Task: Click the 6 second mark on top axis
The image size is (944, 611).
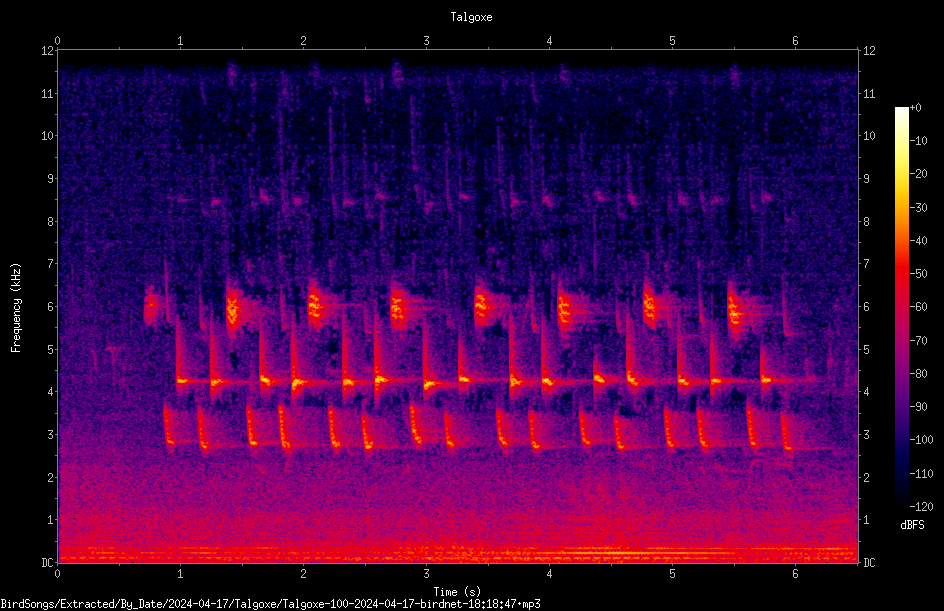Action: pyautogui.click(x=795, y=41)
